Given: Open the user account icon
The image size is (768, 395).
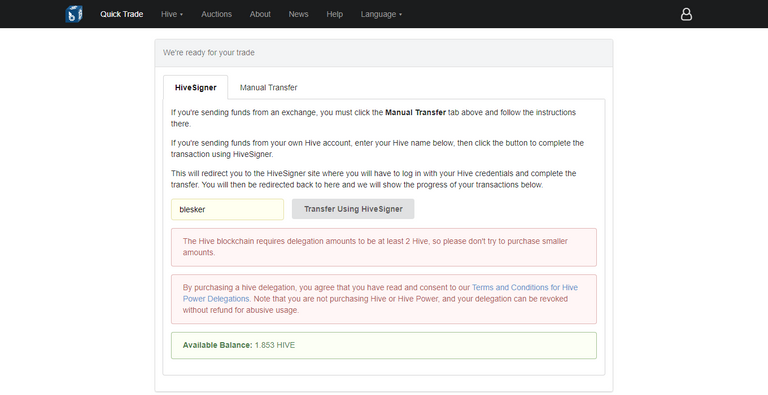Looking at the screenshot, I should [686, 14].
